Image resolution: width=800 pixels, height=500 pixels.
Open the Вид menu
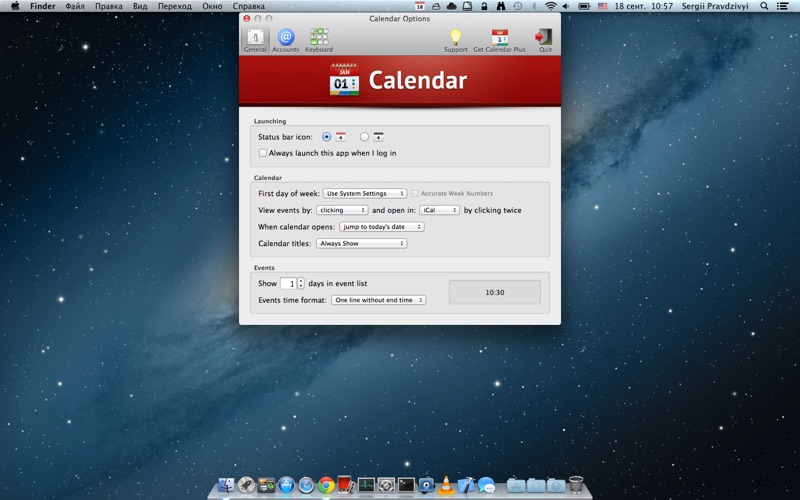coord(140,6)
